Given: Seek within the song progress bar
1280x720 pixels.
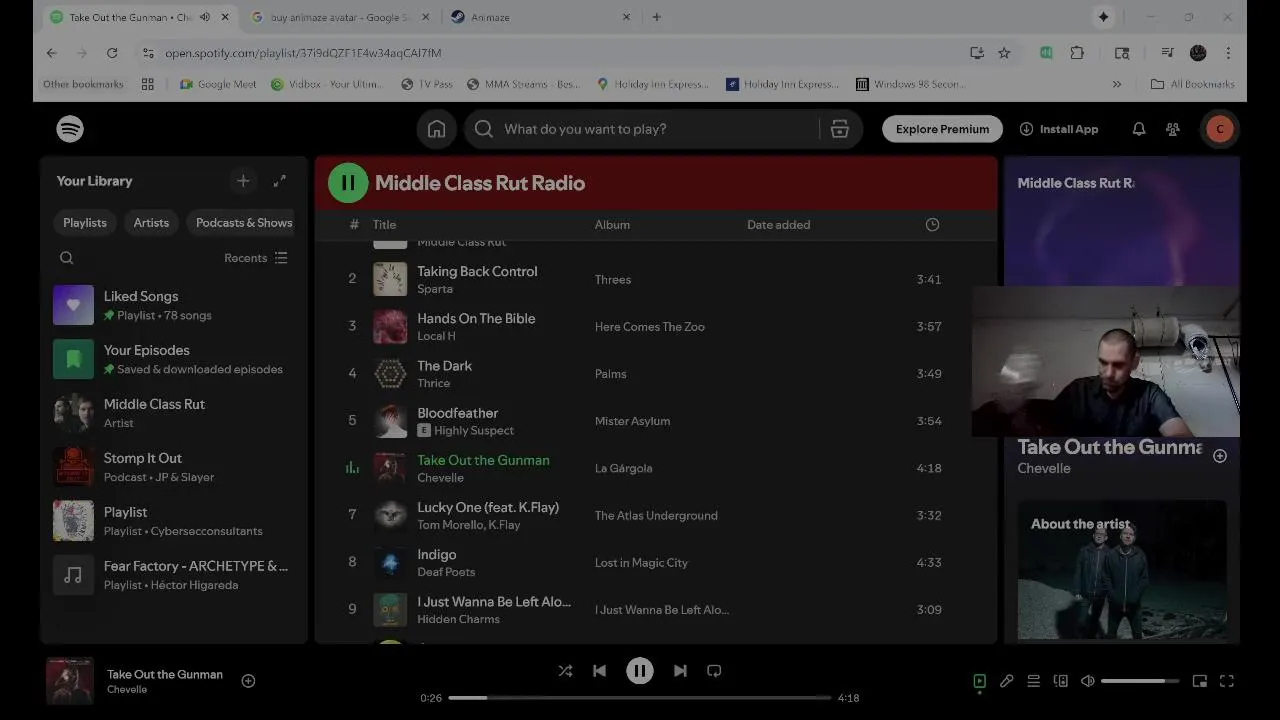Looking at the screenshot, I should [x=639, y=698].
